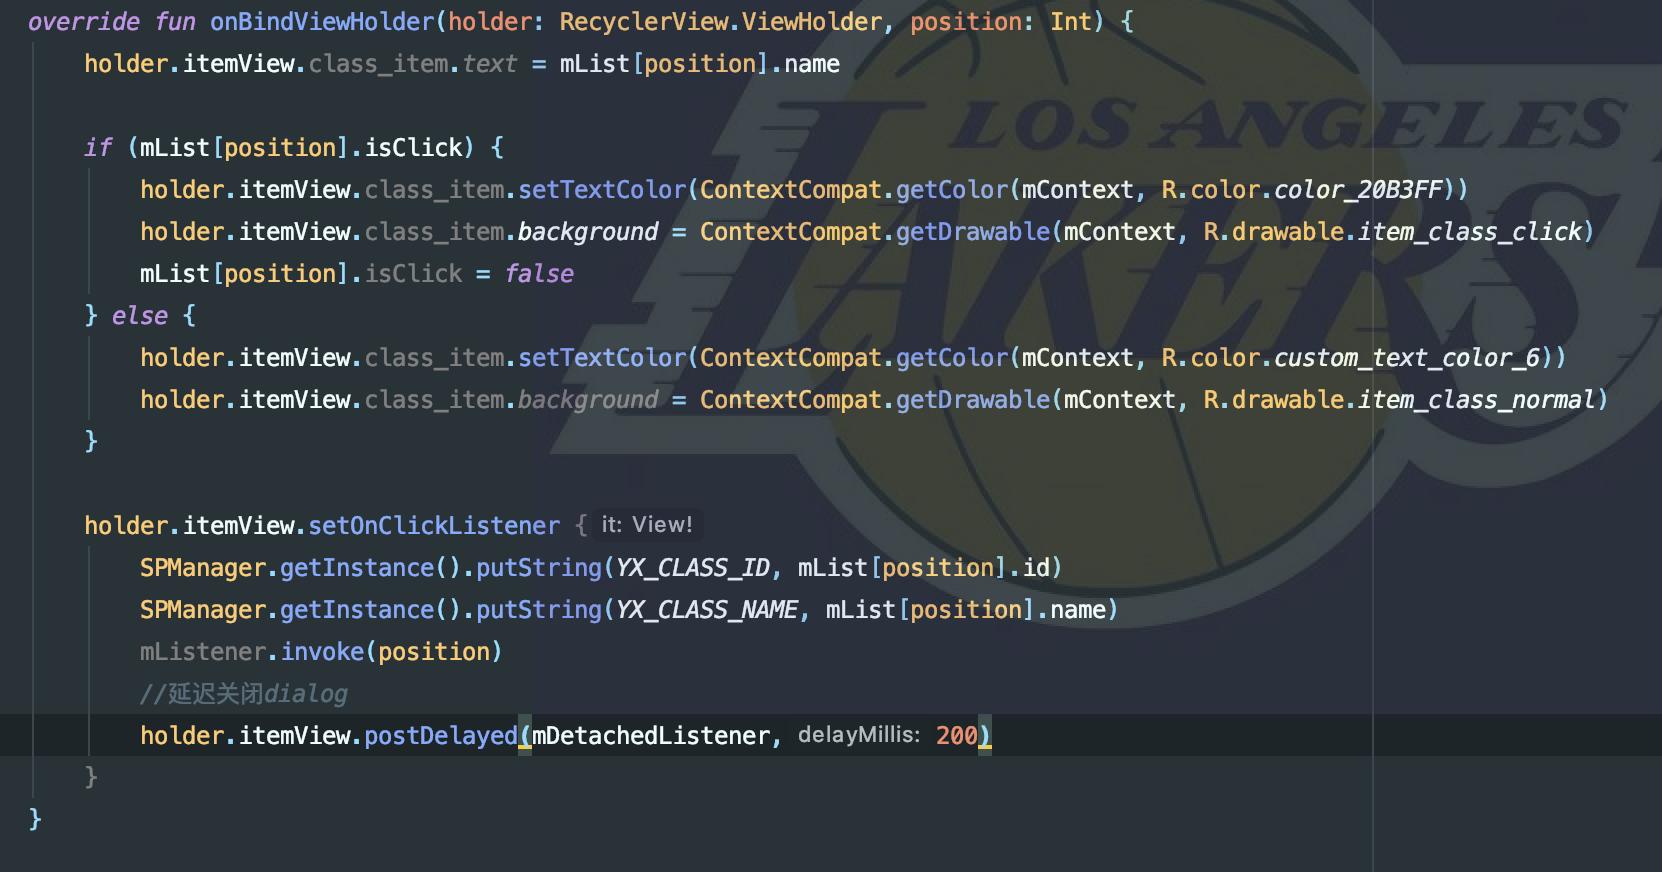Click the 'it: View!' inlay hint
The width and height of the screenshot is (1662, 872).
[647, 525]
